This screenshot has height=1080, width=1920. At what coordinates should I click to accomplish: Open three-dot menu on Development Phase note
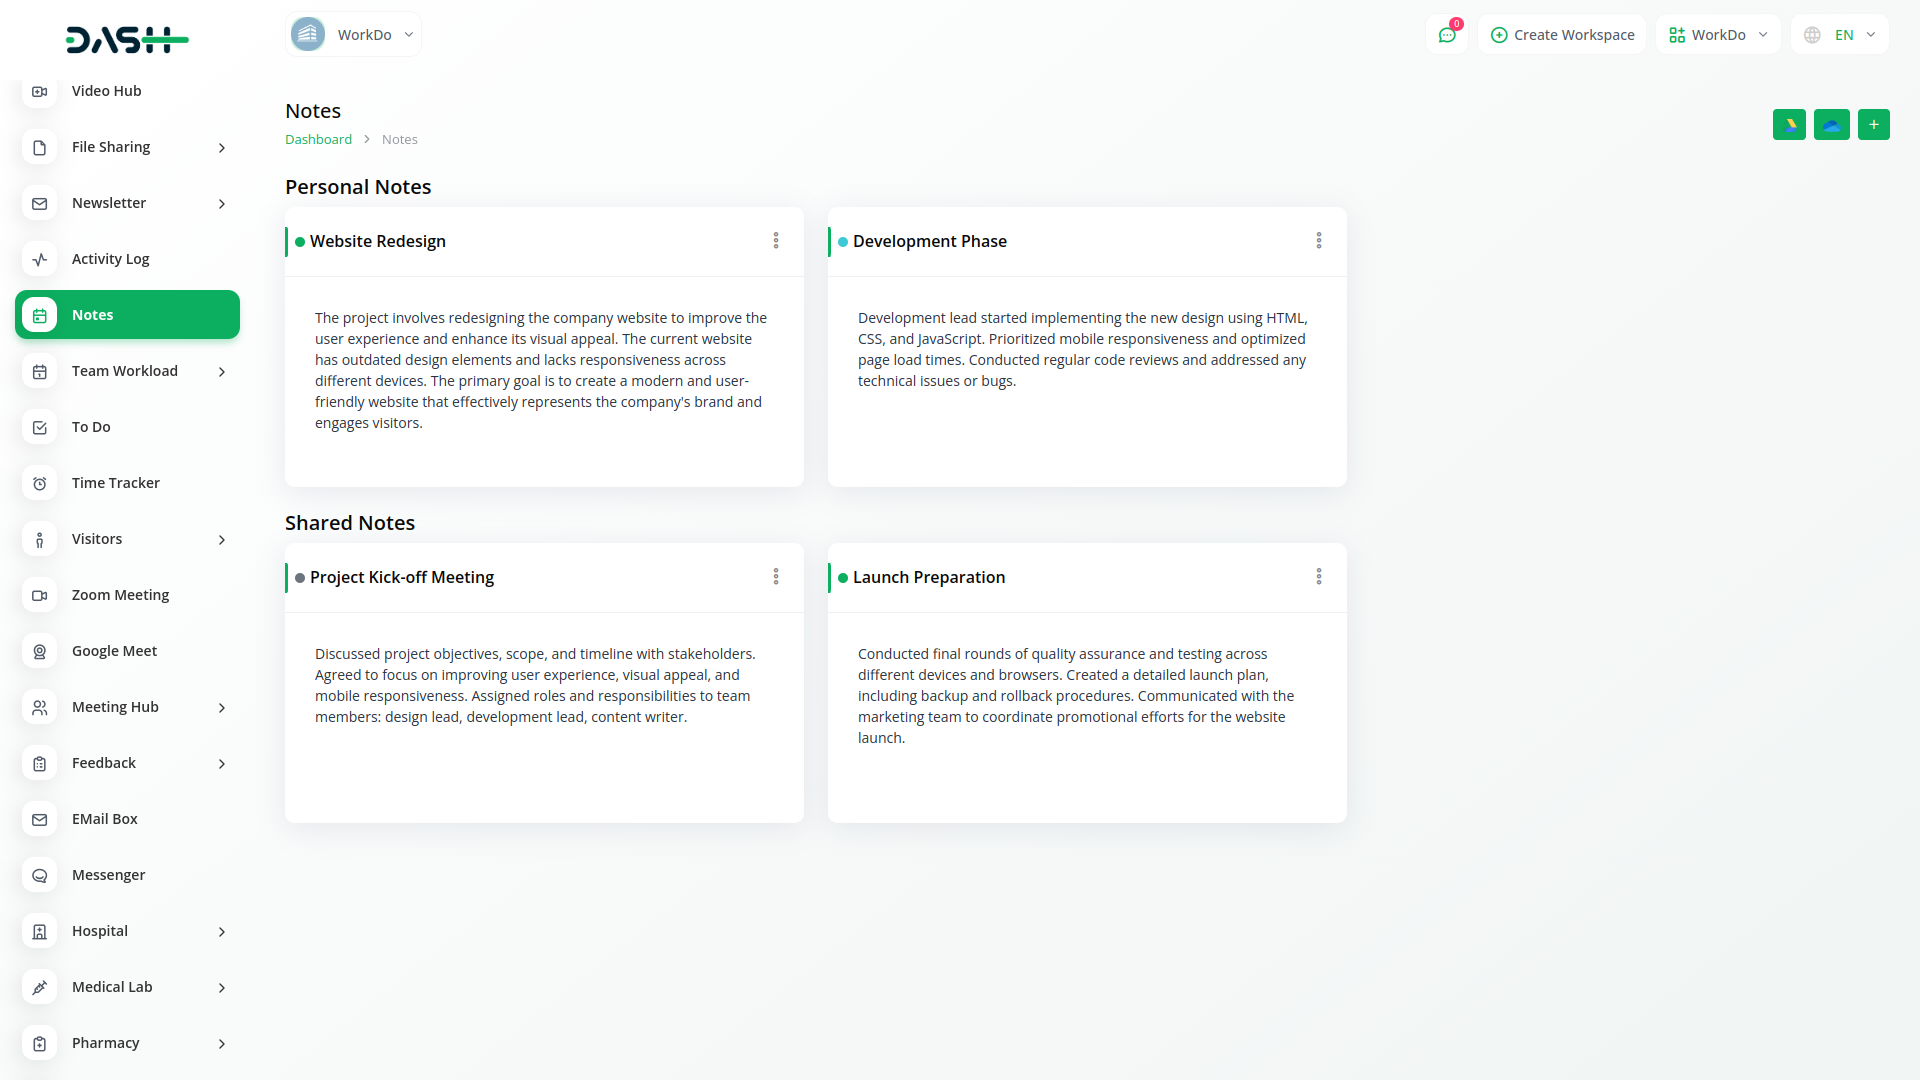point(1318,241)
